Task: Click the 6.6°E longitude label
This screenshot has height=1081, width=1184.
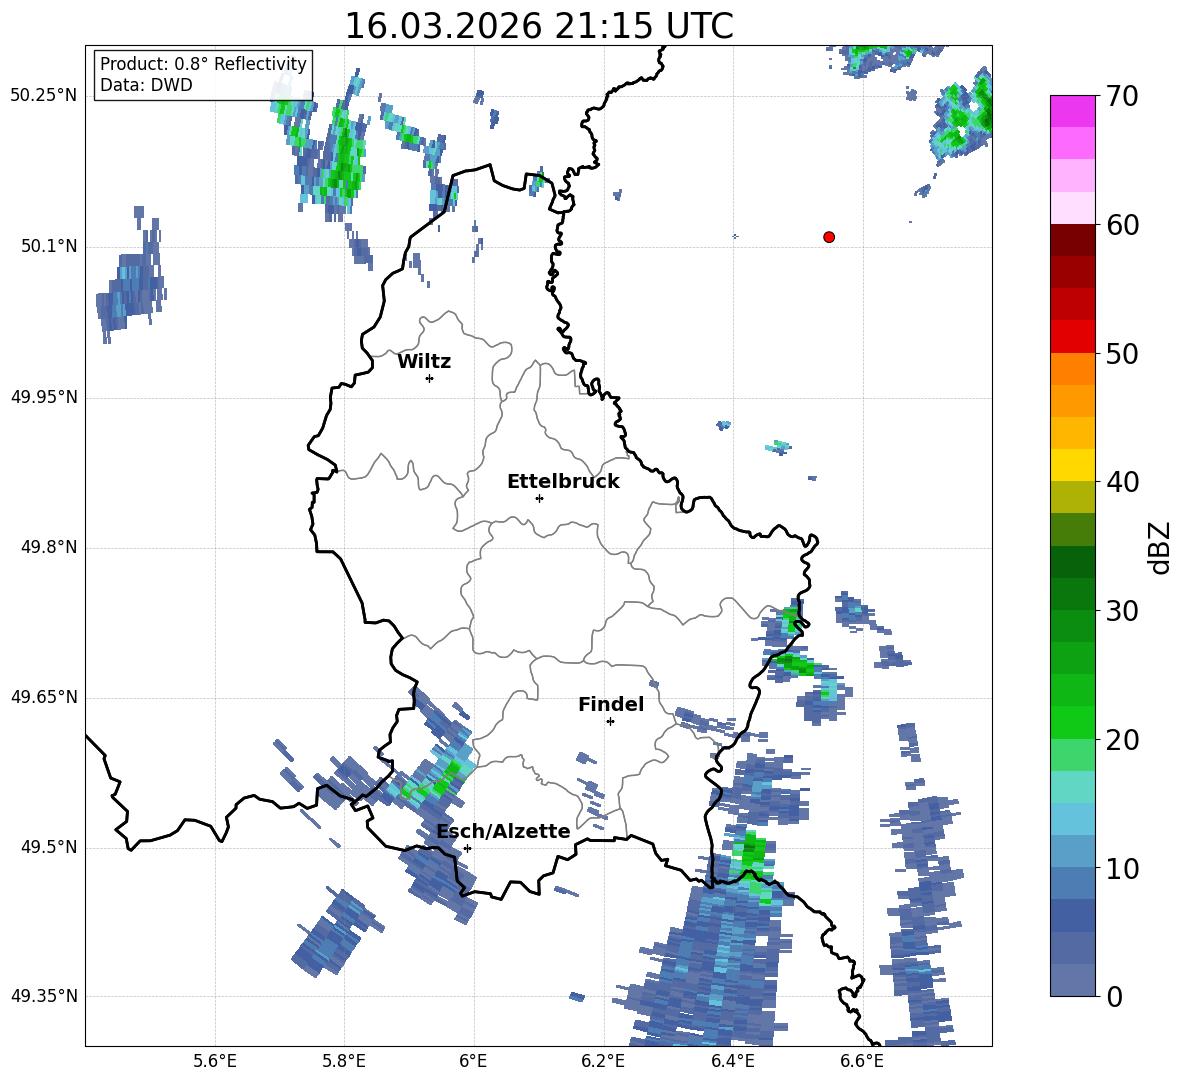Action: click(x=862, y=1061)
